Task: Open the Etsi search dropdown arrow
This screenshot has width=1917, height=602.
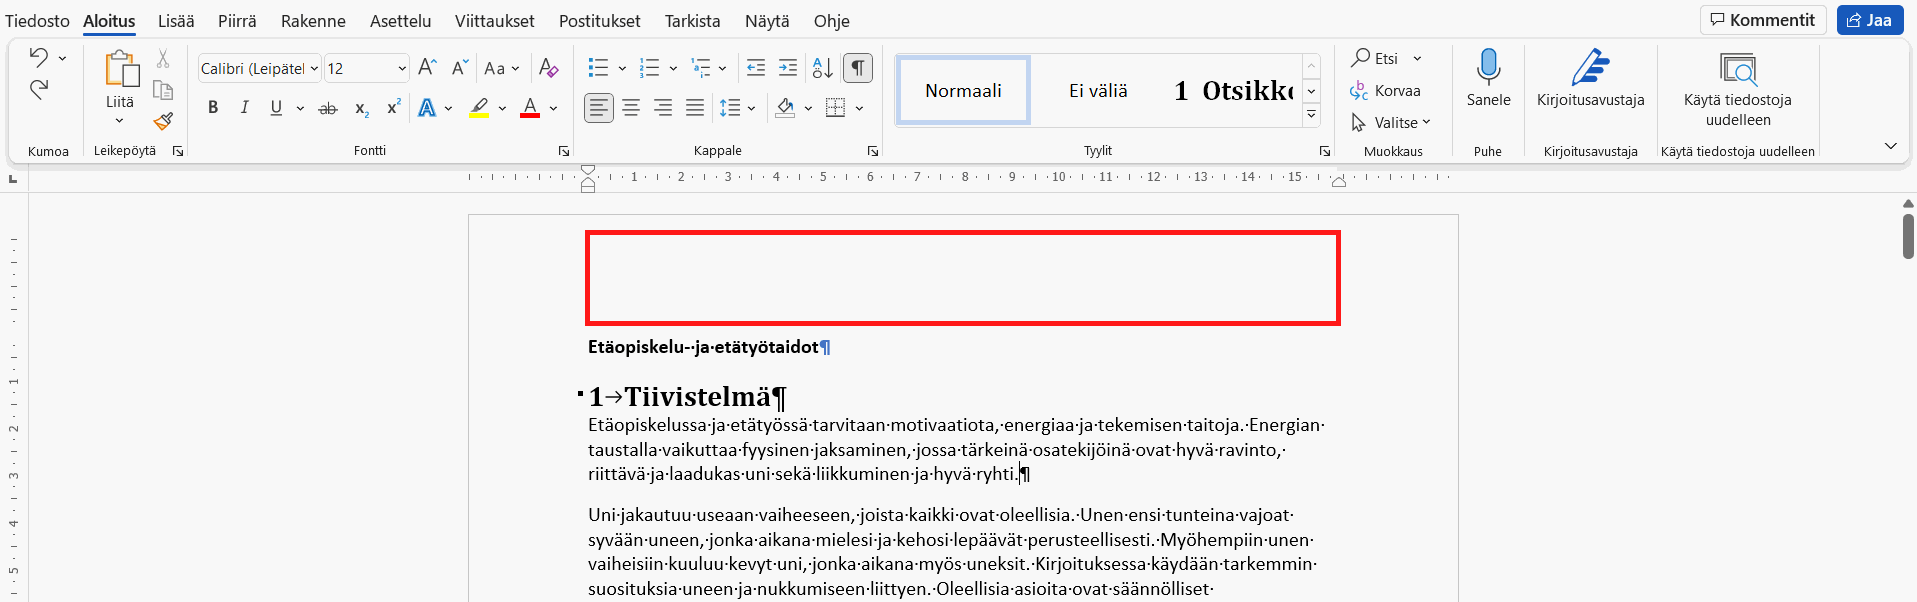Action: [1417, 58]
